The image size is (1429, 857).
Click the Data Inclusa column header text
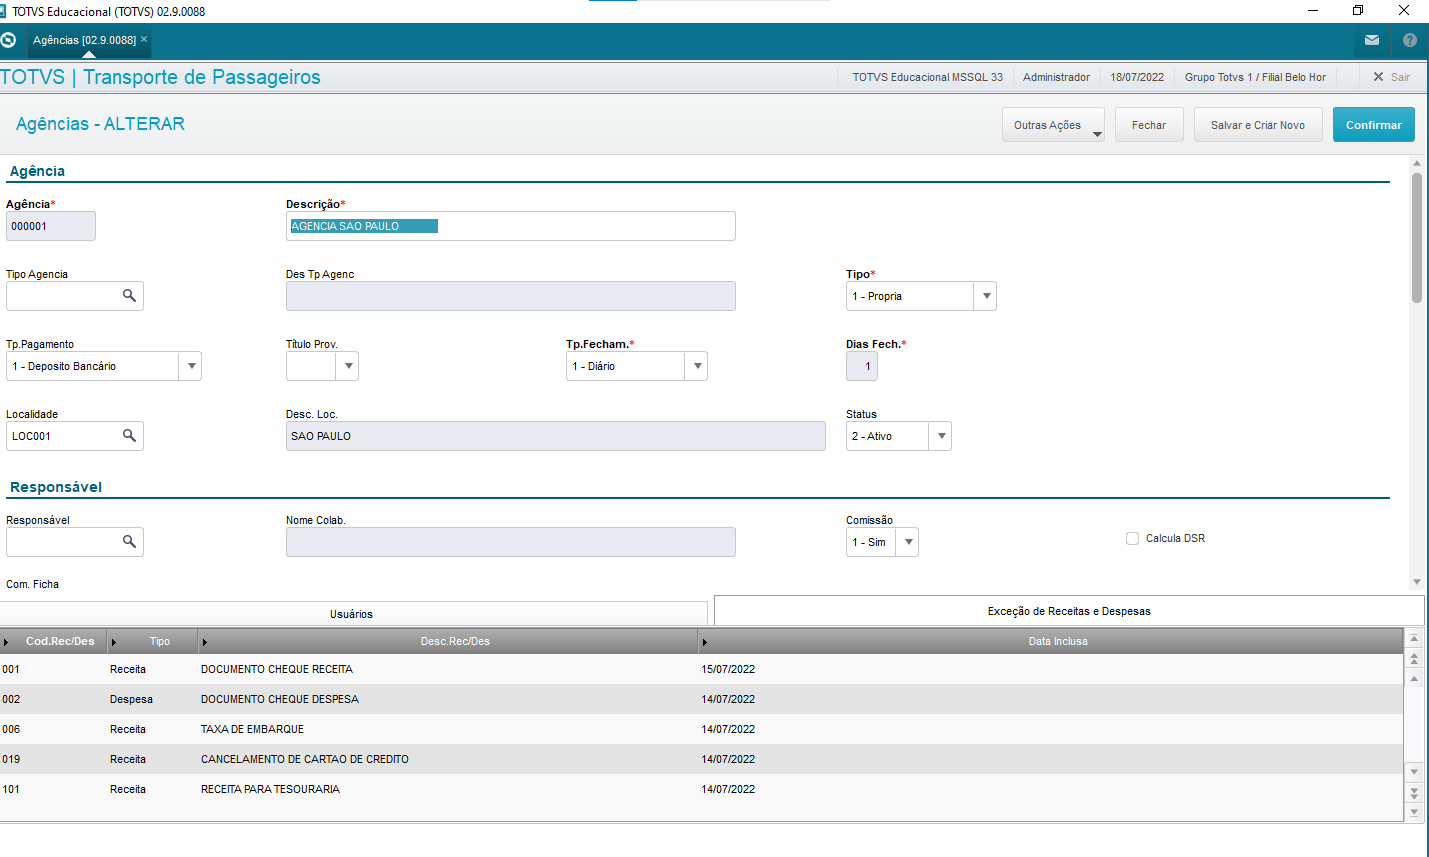click(1058, 641)
